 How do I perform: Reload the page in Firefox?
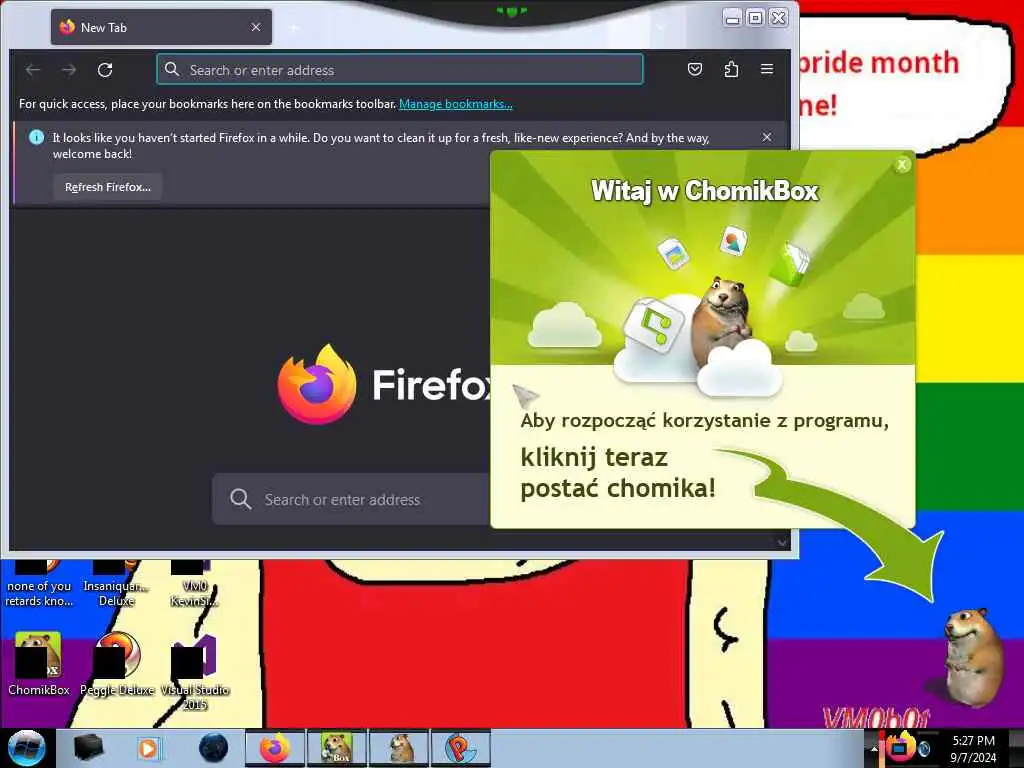point(105,70)
